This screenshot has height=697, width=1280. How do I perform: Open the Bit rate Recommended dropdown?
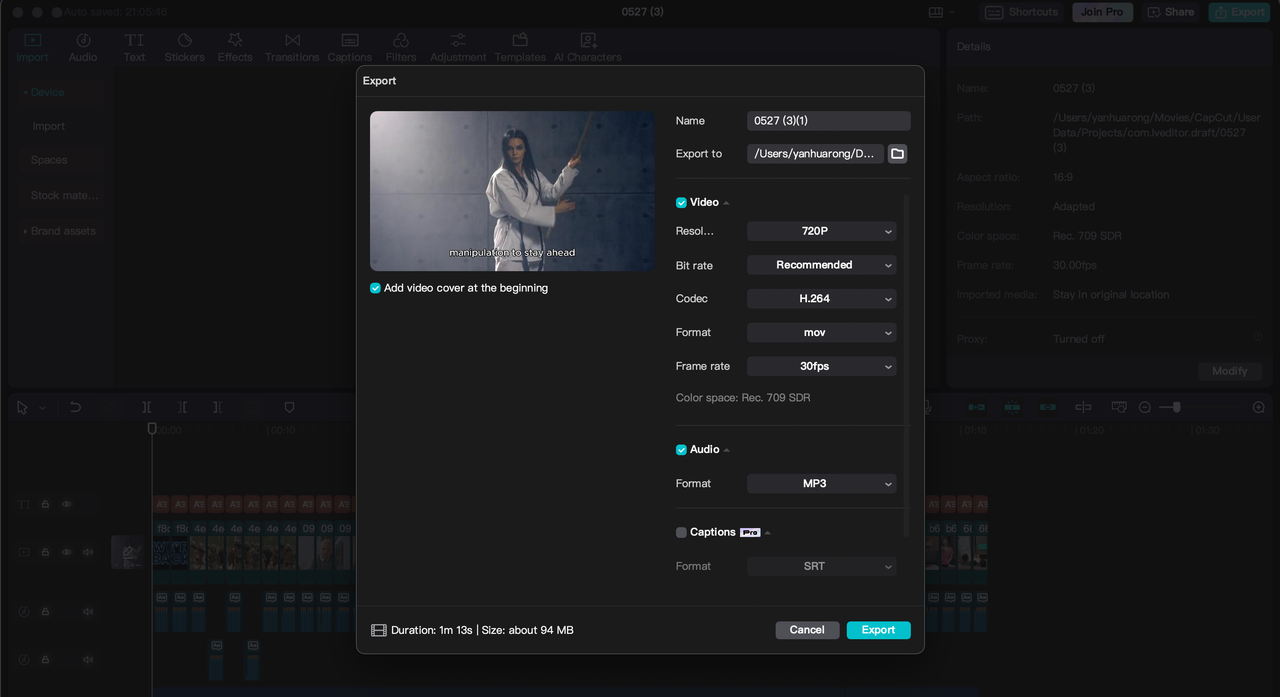tap(822, 265)
